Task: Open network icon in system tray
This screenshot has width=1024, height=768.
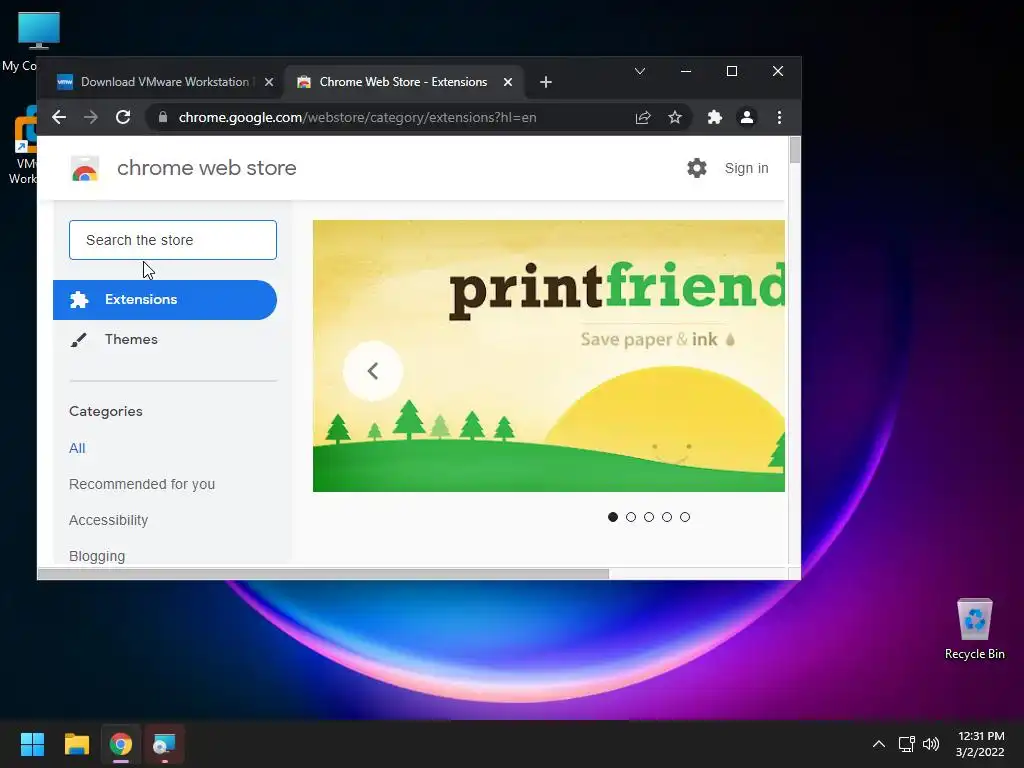Action: (x=906, y=744)
